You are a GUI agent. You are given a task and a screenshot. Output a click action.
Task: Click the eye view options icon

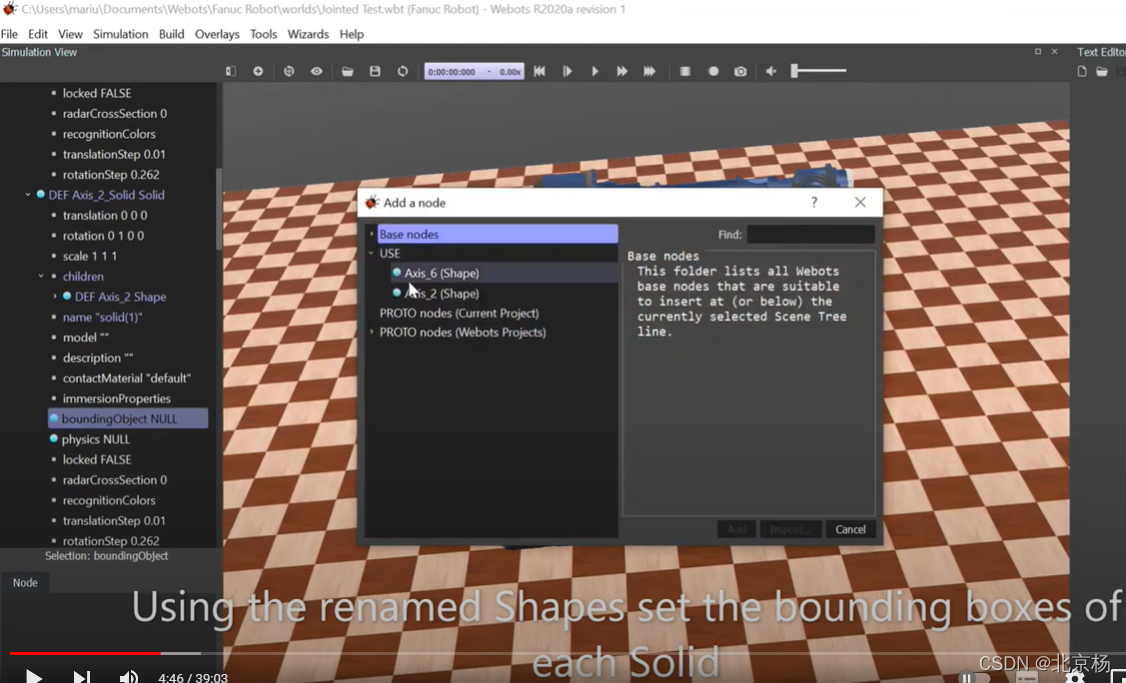317,71
